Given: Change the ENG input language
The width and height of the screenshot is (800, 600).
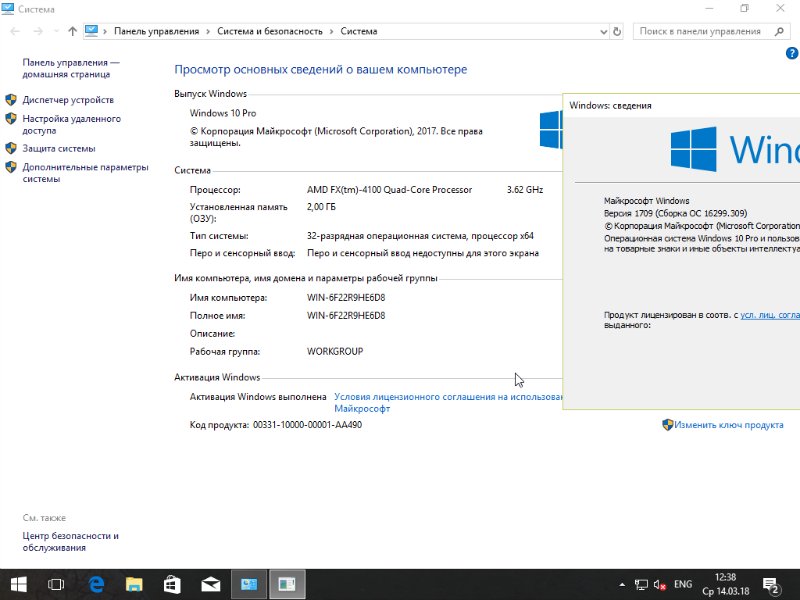Looking at the screenshot, I should [683, 585].
